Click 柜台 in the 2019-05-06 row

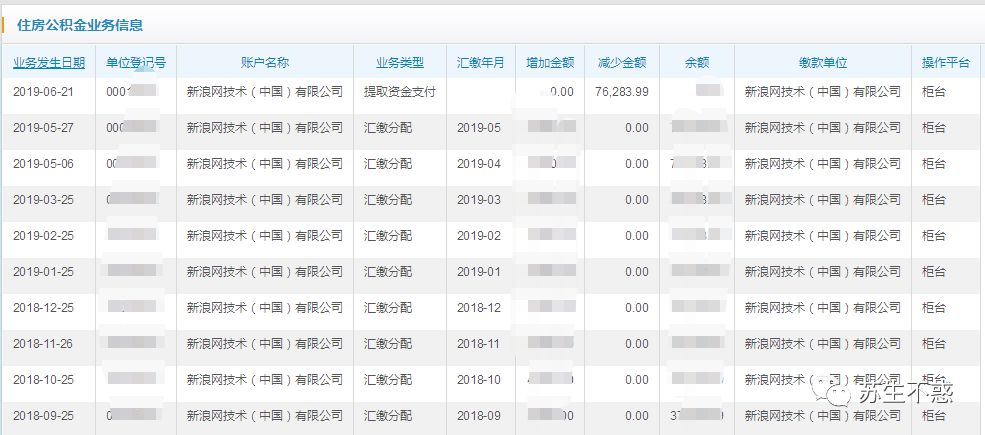[933, 164]
